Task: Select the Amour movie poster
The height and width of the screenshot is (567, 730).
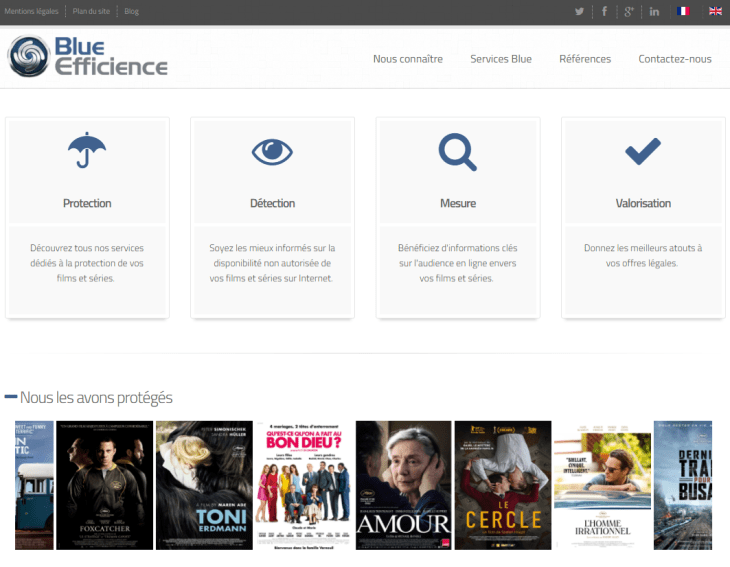Action: [x=403, y=485]
